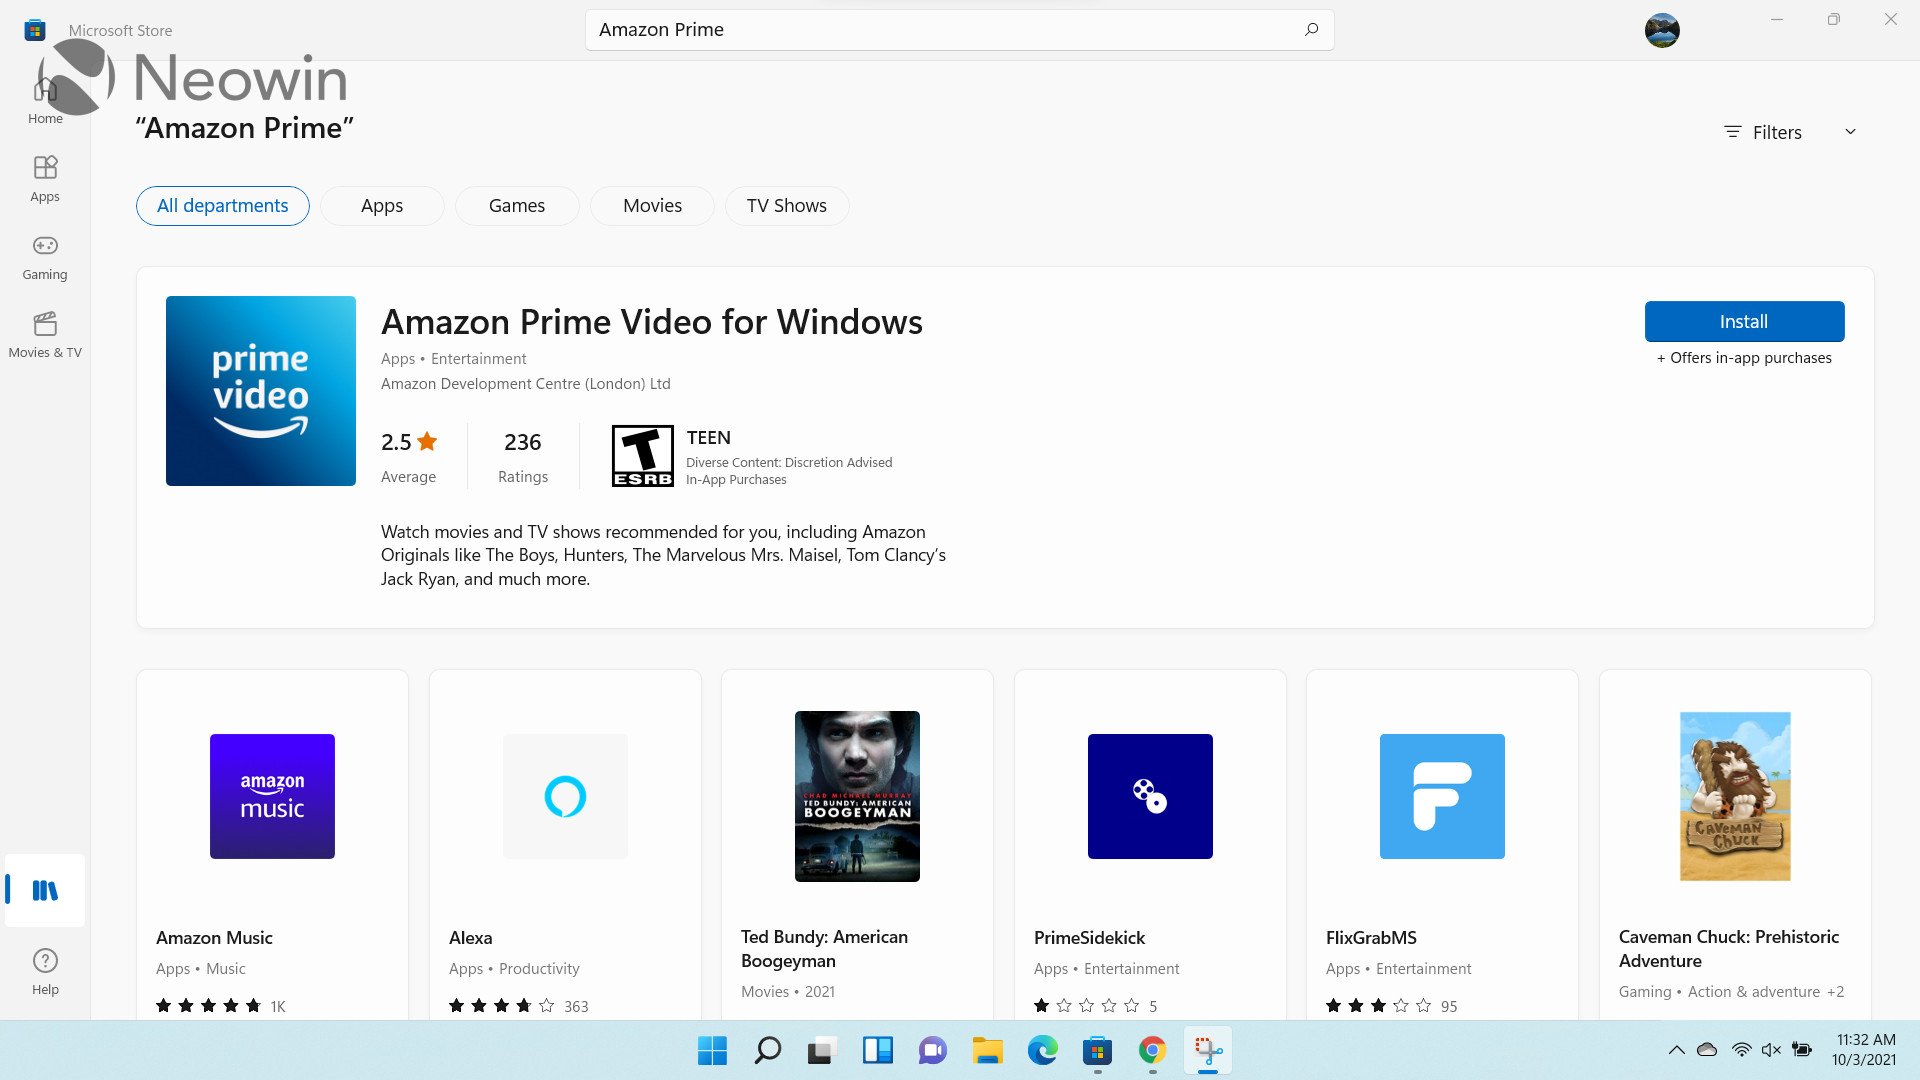Switch to Microsoft Store taskbar icon
The height and width of the screenshot is (1080, 1920).
pyautogui.click(x=1097, y=1051)
